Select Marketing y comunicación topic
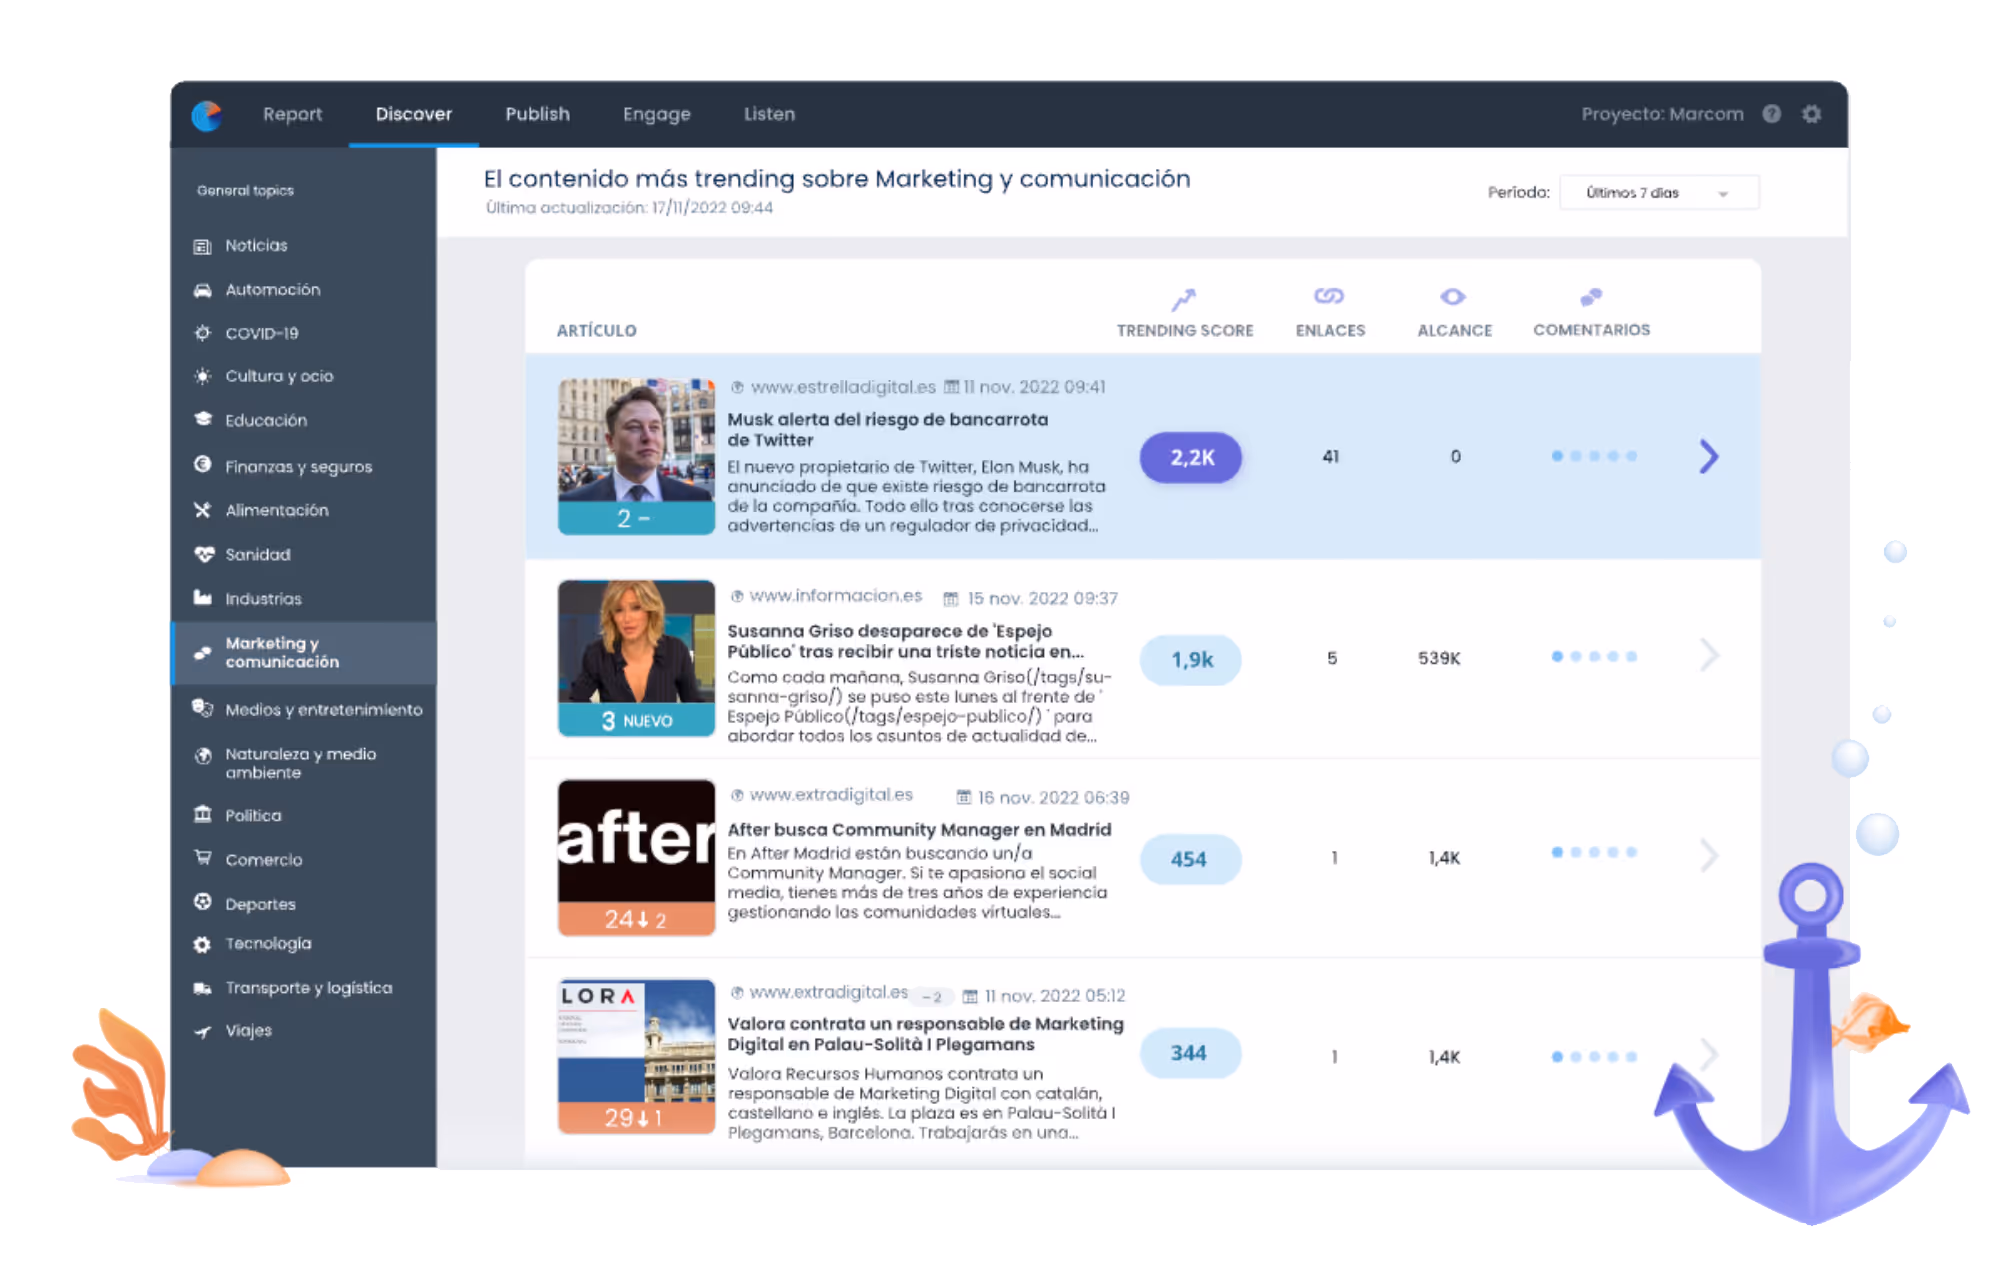 (x=305, y=653)
